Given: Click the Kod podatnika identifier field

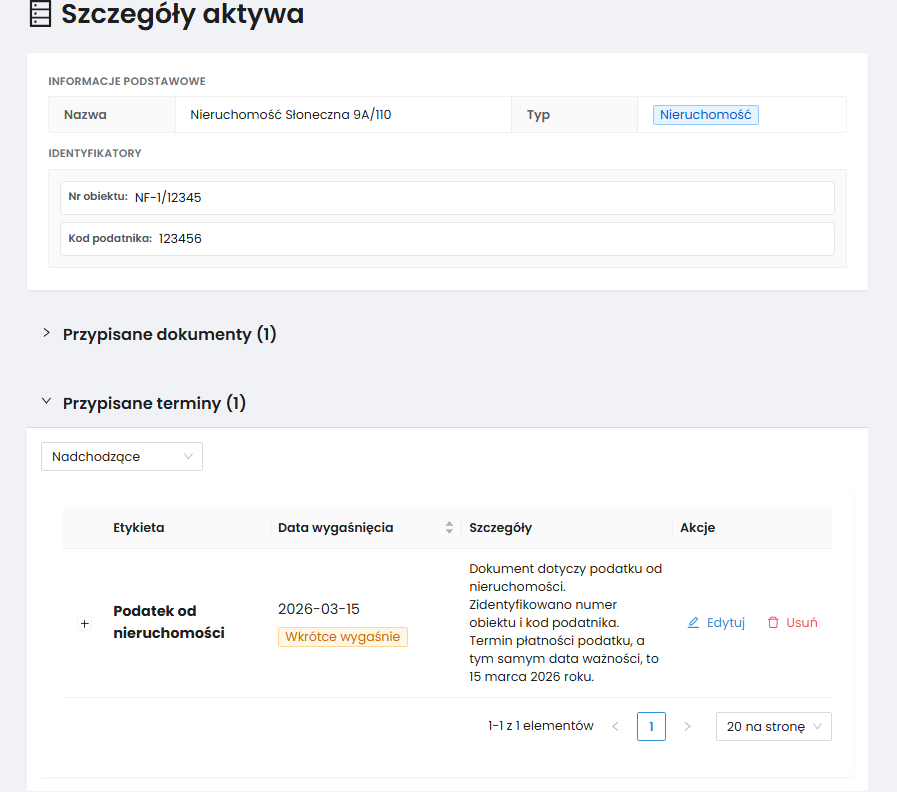Looking at the screenshot, I should pos(447,239).
